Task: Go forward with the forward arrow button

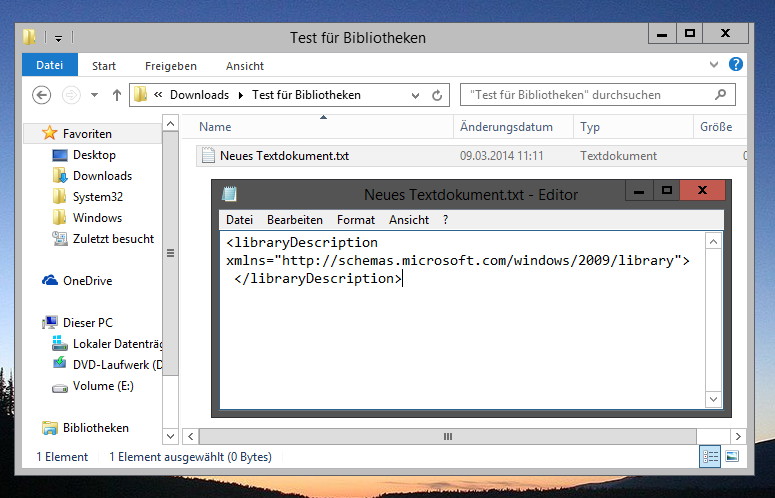Action: (x=71, y=95)
